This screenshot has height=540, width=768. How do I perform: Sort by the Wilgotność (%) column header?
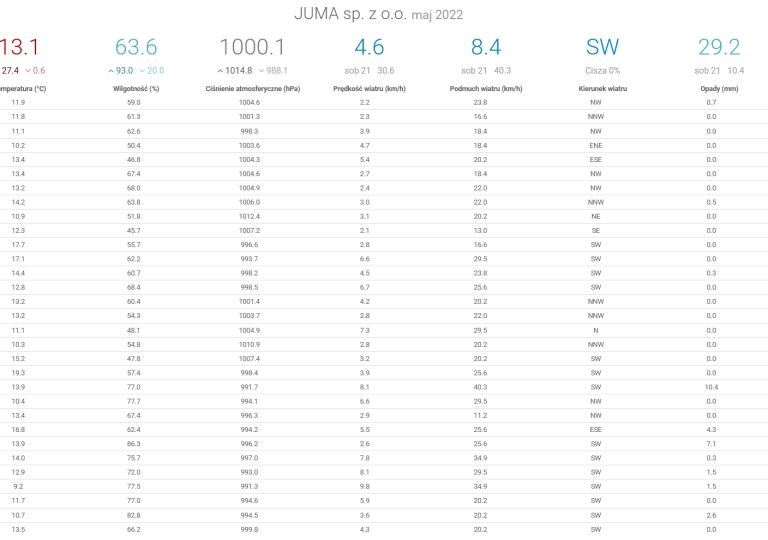pos(135,89)
